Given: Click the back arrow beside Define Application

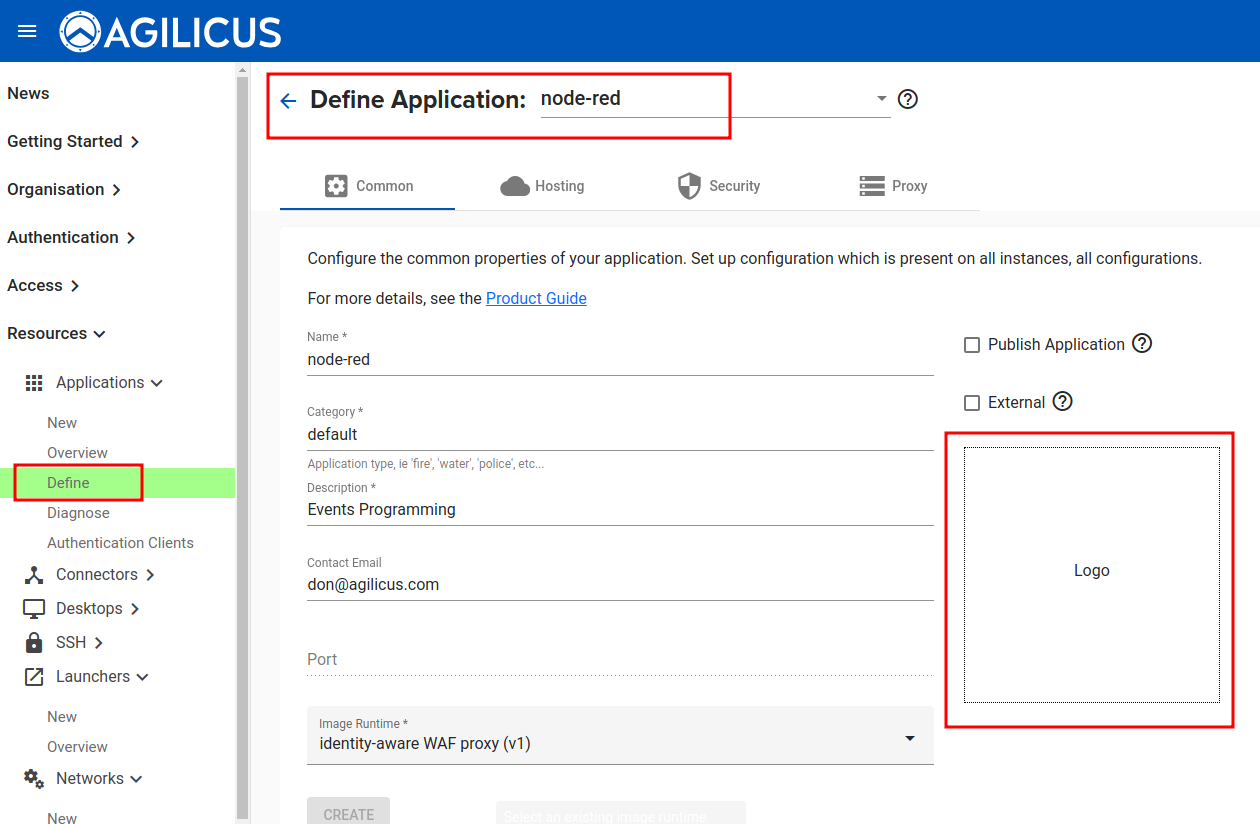Looking at the screenshot, I should pyautogui.click(x=288, y=100).
